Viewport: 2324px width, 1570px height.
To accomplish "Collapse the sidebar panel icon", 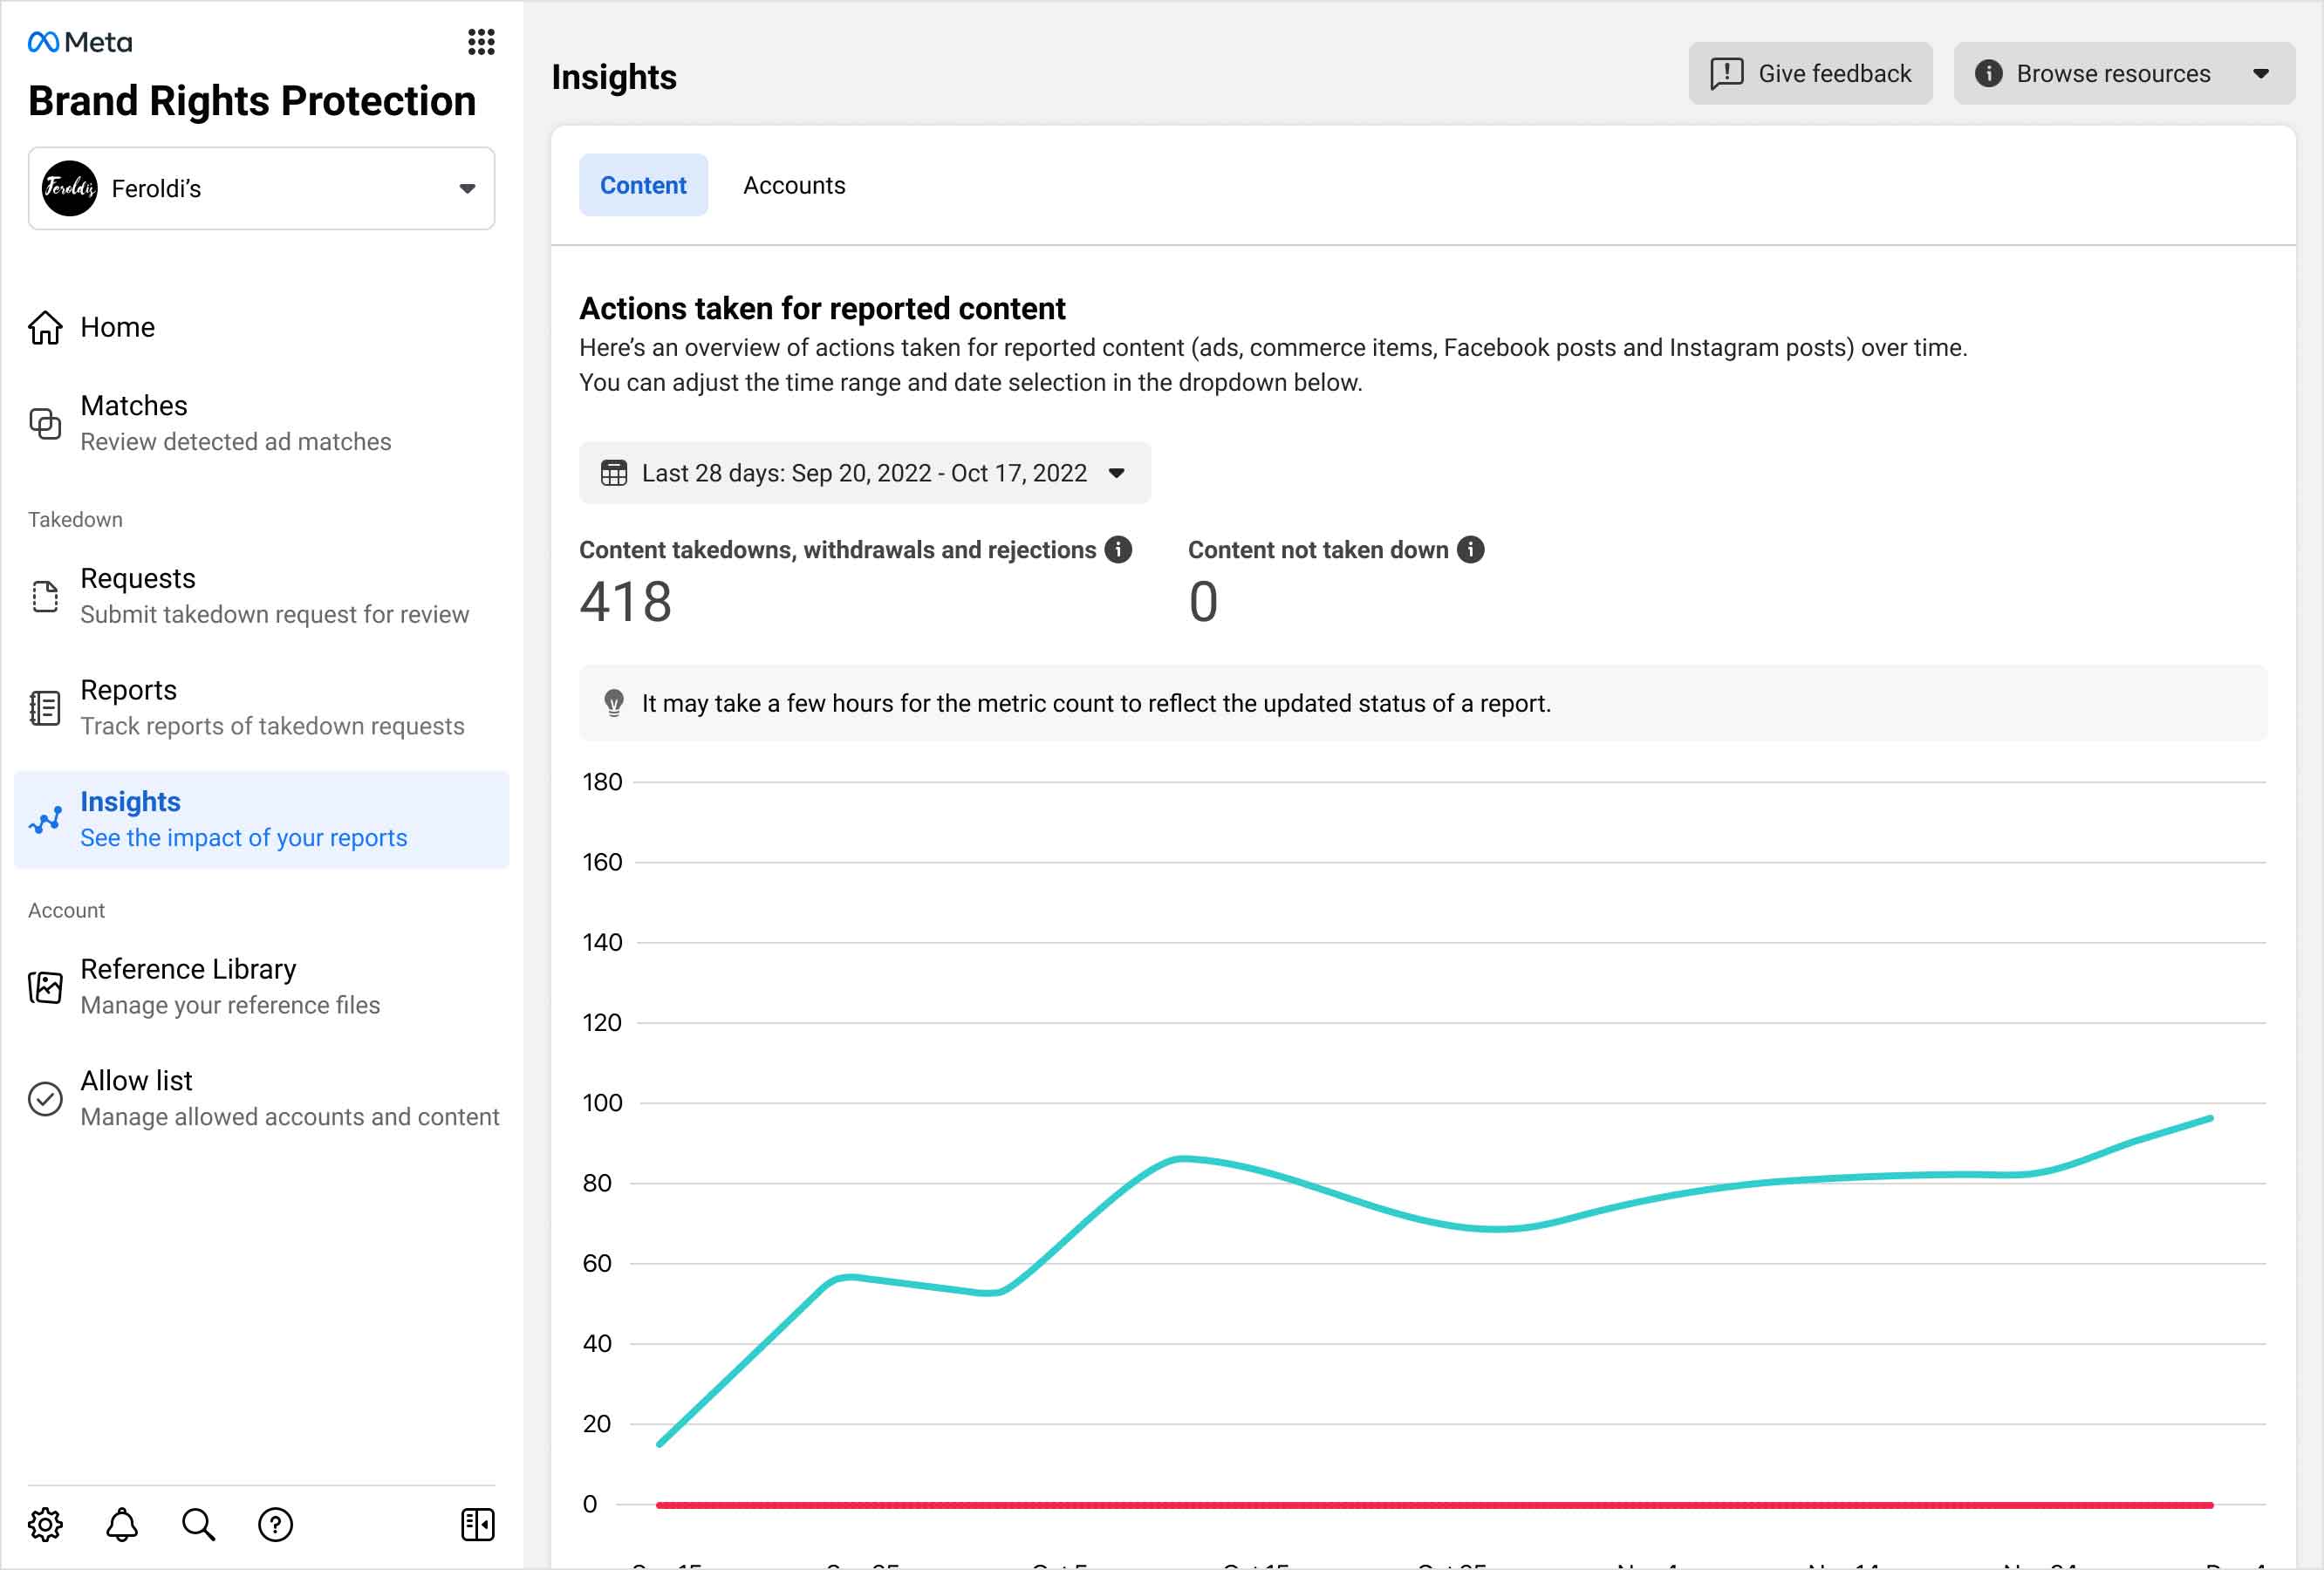I will point(478,1524).
